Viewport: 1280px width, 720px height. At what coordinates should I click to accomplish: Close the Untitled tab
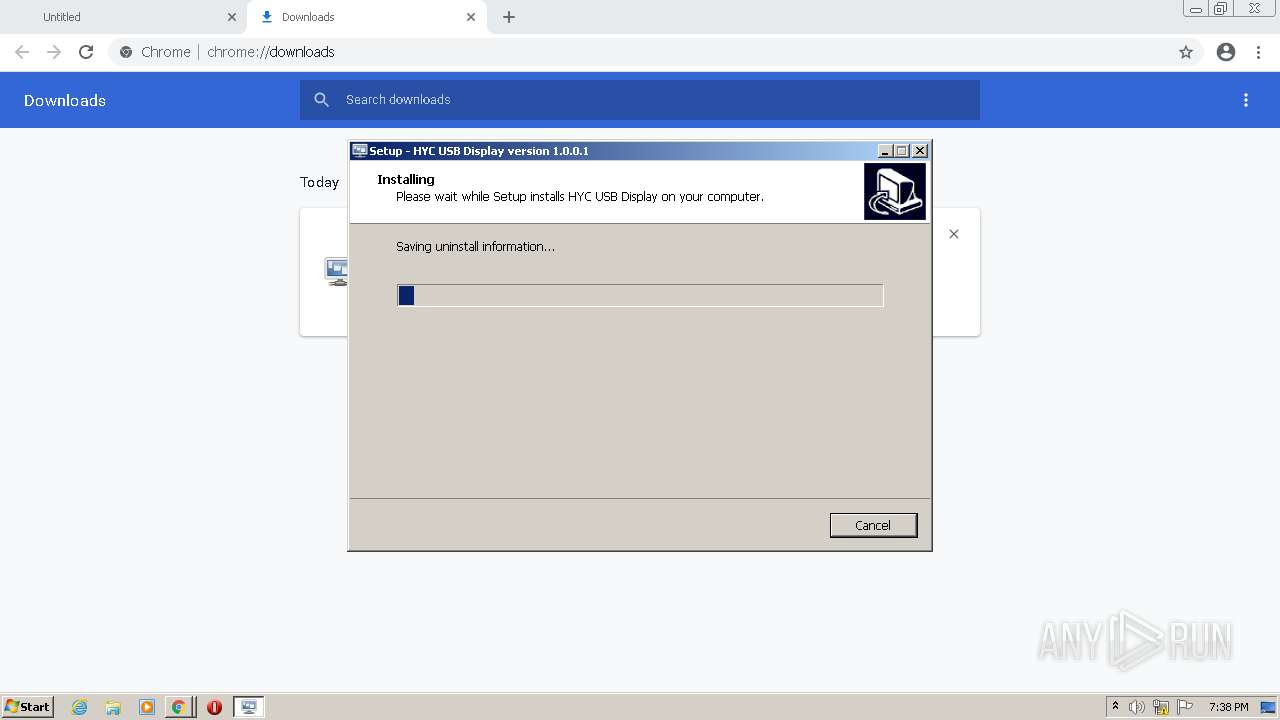232,17
